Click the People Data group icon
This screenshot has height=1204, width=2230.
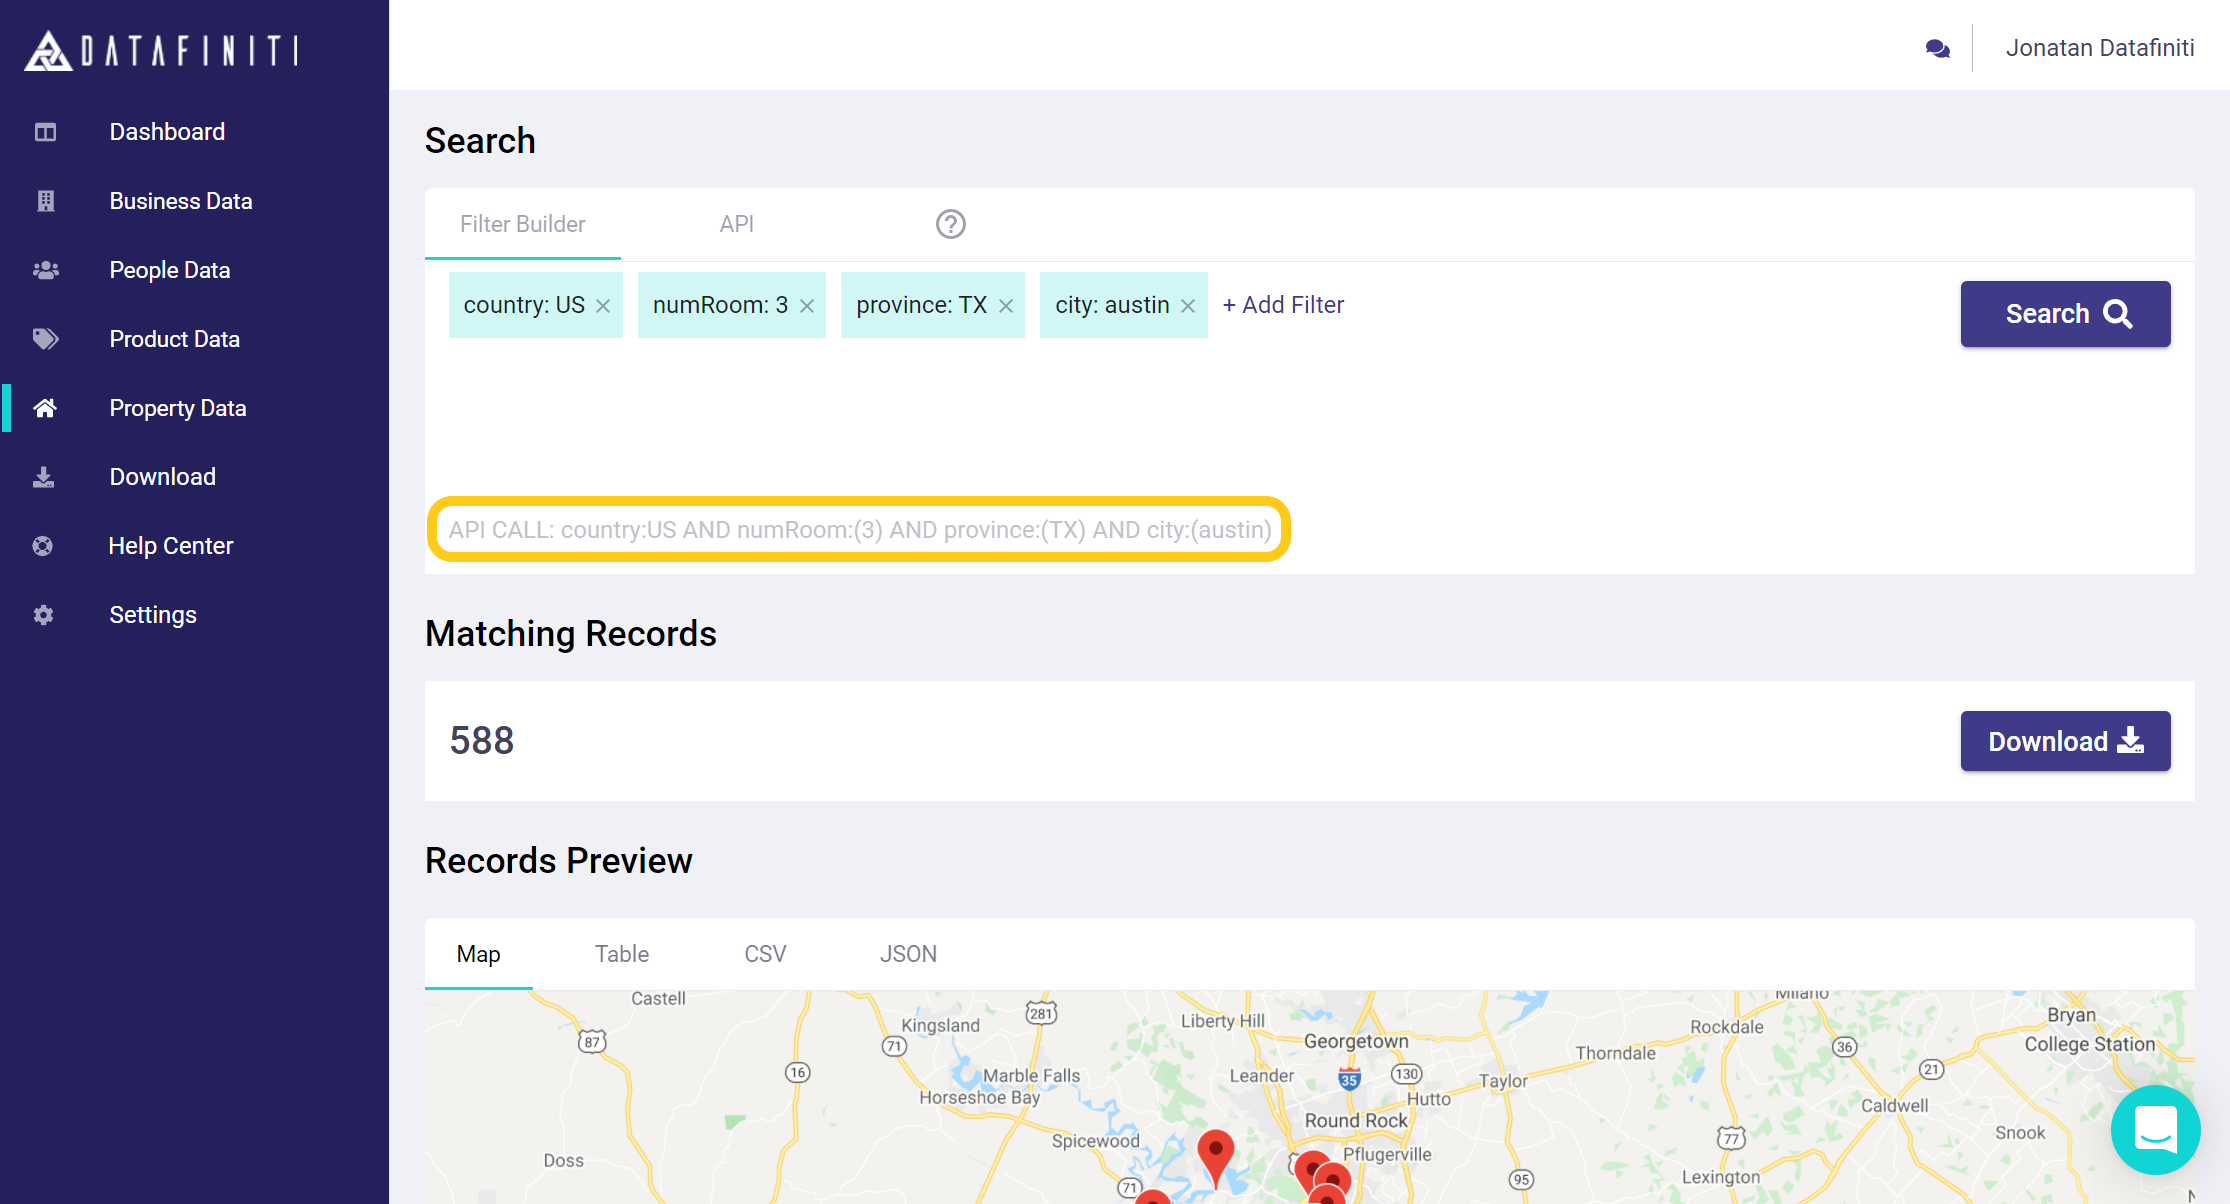[x=45, y=270]
